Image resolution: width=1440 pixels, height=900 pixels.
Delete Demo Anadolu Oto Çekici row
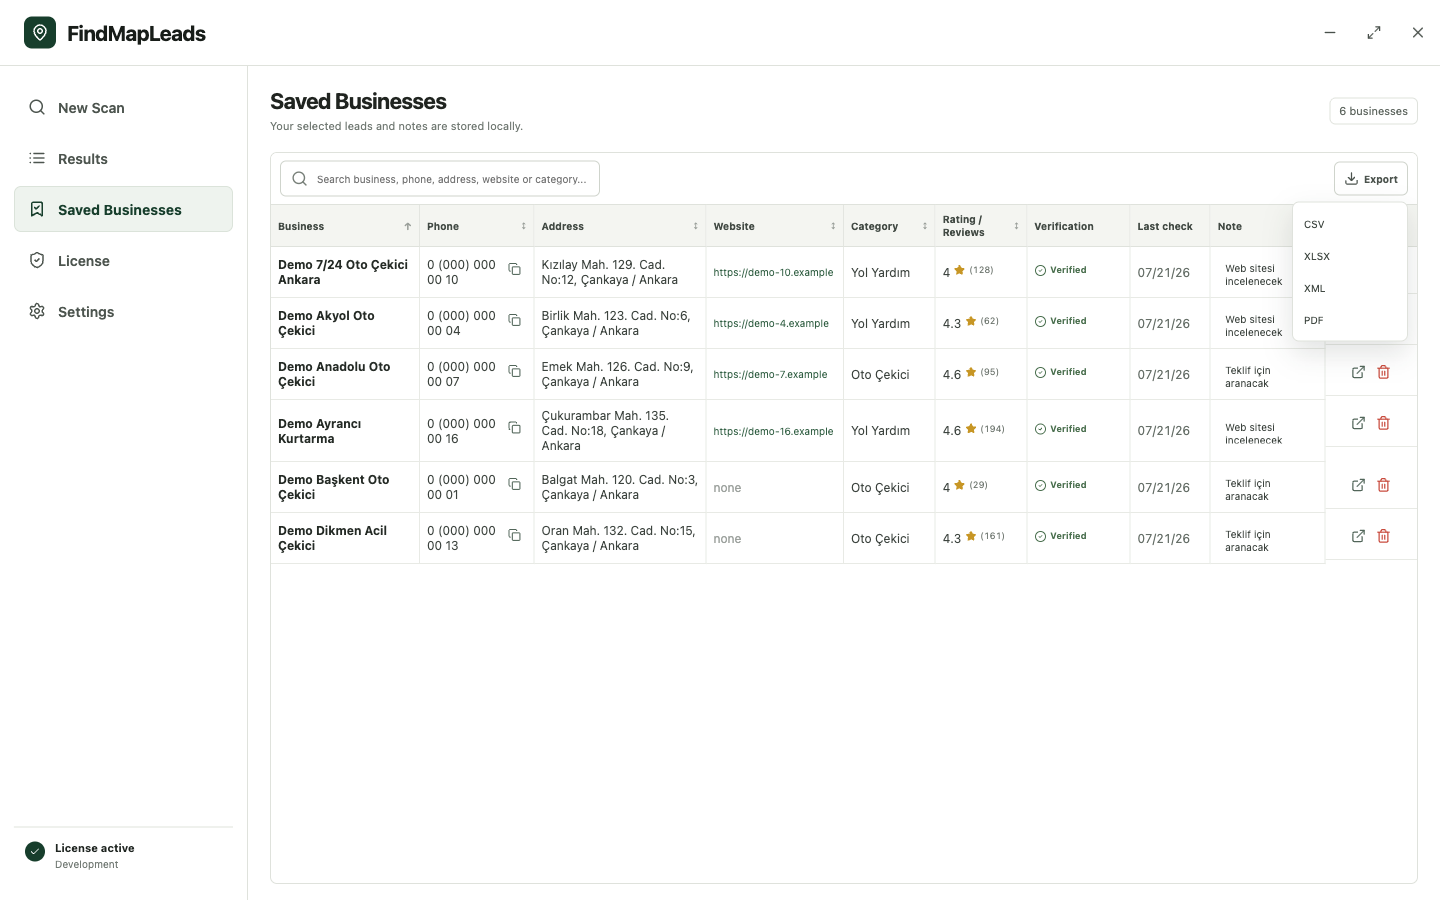coord(1384,372)
